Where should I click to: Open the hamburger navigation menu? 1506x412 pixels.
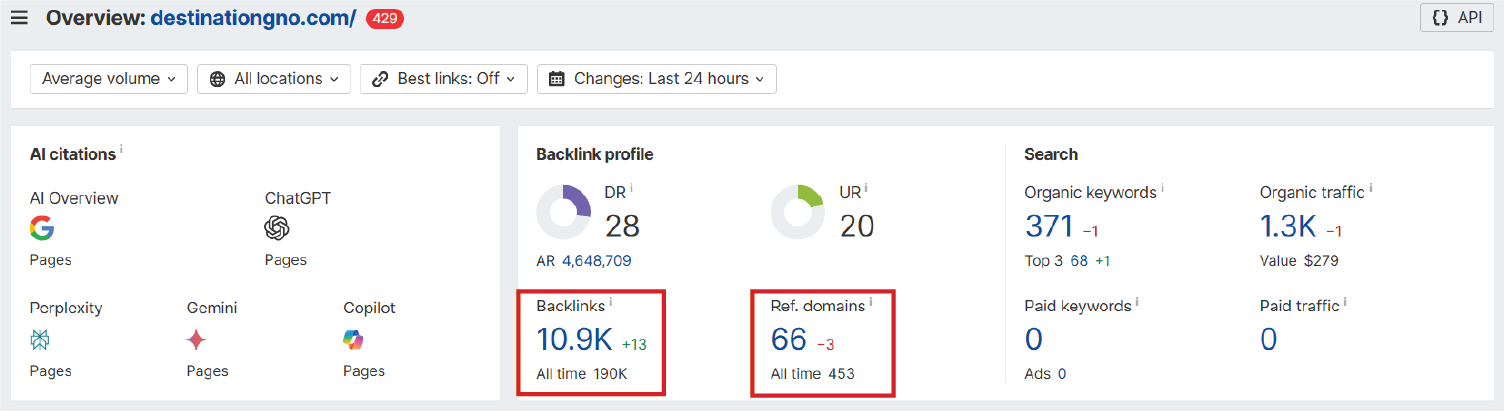click(19, 18)
